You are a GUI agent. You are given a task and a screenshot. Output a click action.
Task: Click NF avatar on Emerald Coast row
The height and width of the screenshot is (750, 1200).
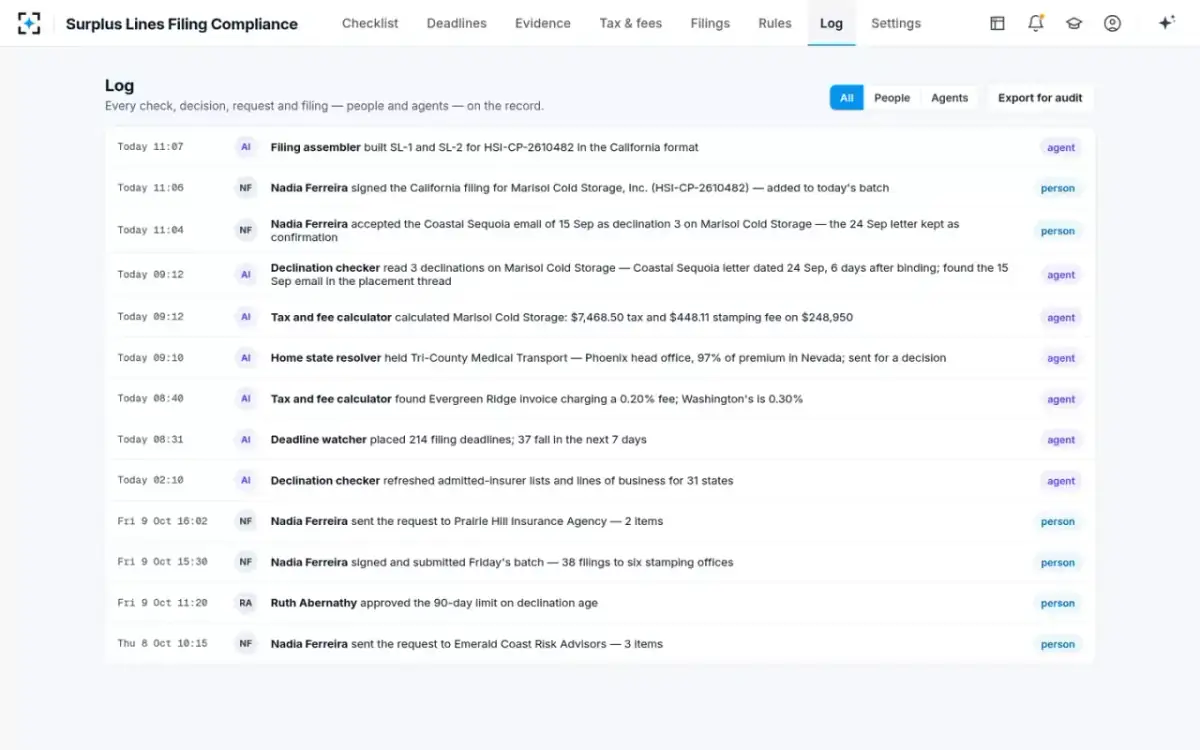[x=246, y=644]
